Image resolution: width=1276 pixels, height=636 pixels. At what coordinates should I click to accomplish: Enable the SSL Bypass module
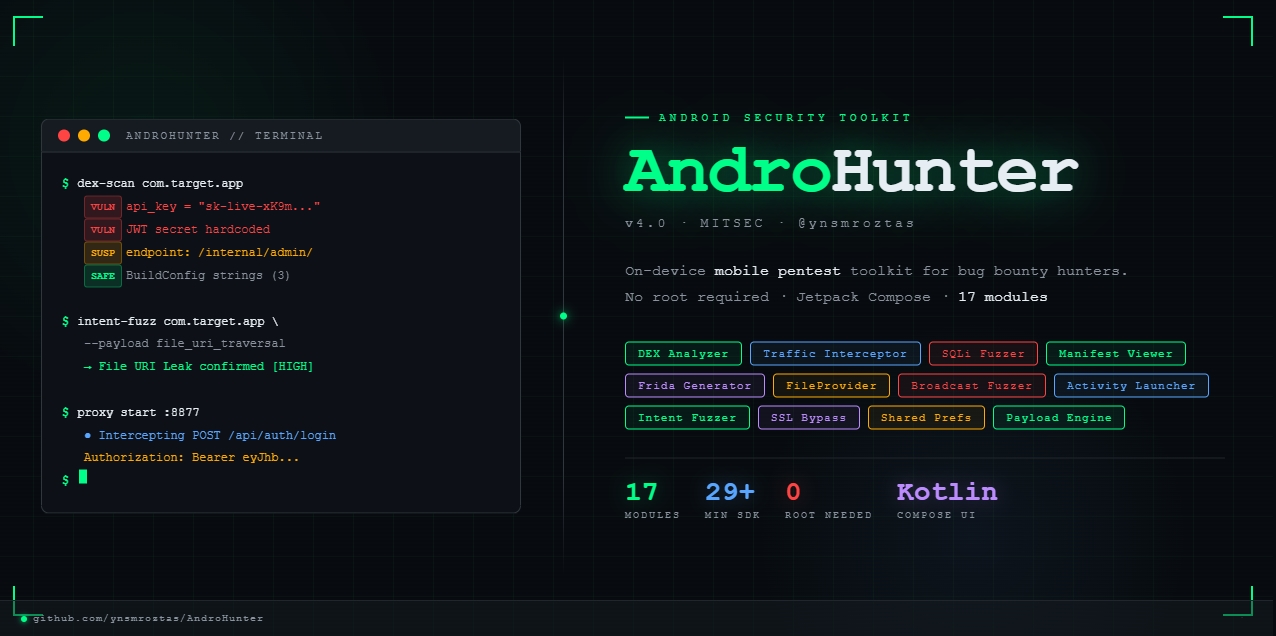tap(809, 417)
